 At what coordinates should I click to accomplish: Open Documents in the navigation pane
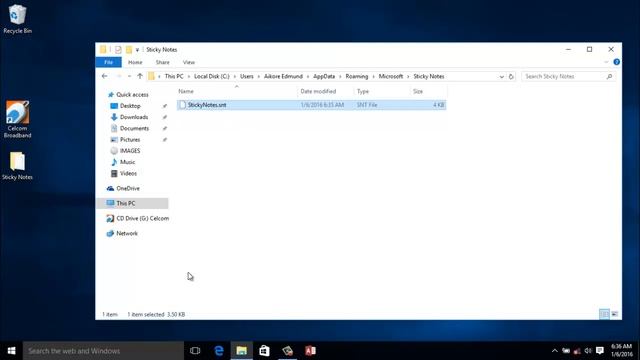(134, 128)
